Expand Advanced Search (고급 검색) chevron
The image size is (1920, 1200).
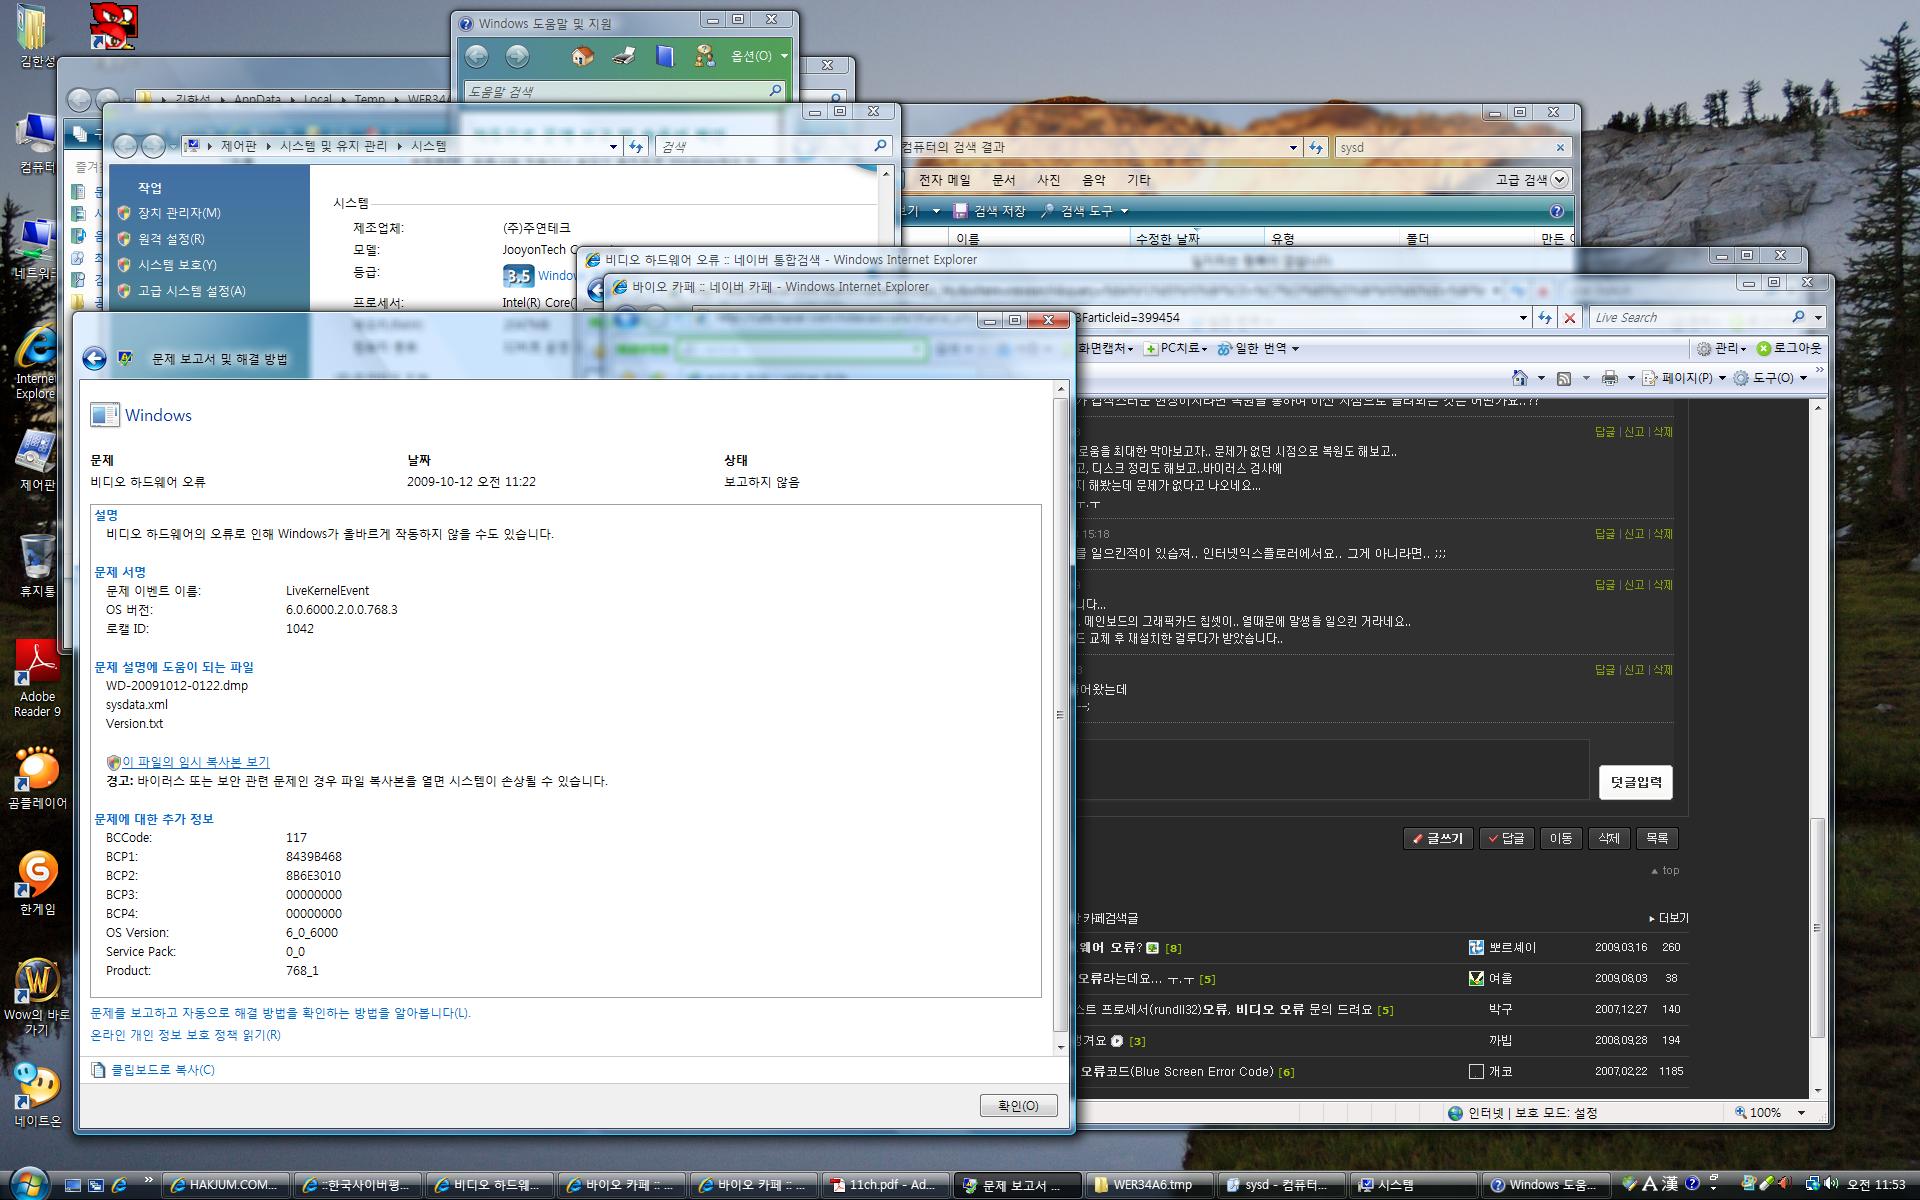[x=1559, y=180]
